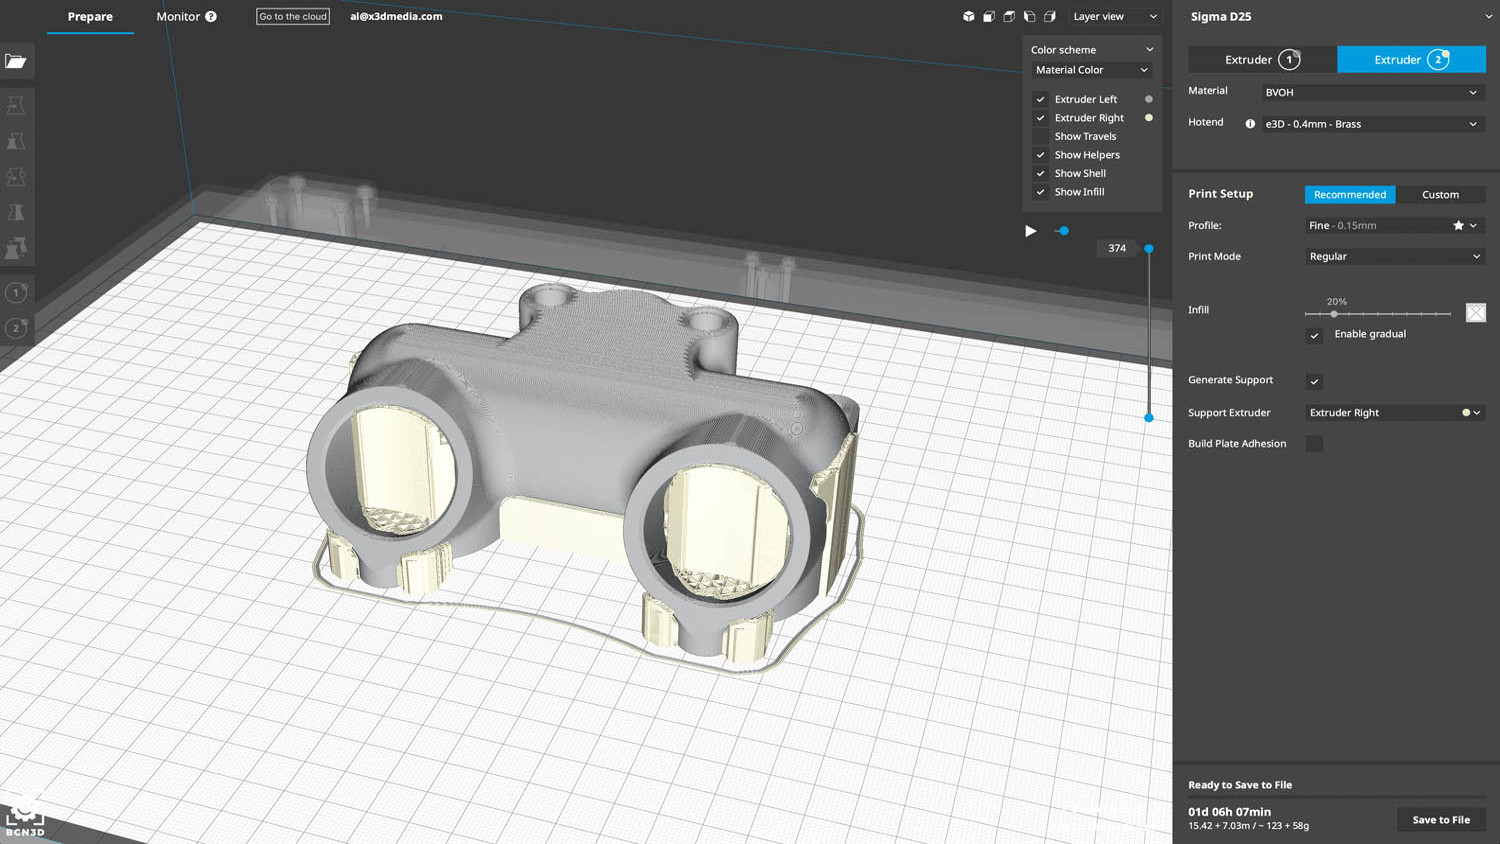The image size is (1500, 844).
Task: Open the Material BVOH dropdown
Action: (1370, 92)
